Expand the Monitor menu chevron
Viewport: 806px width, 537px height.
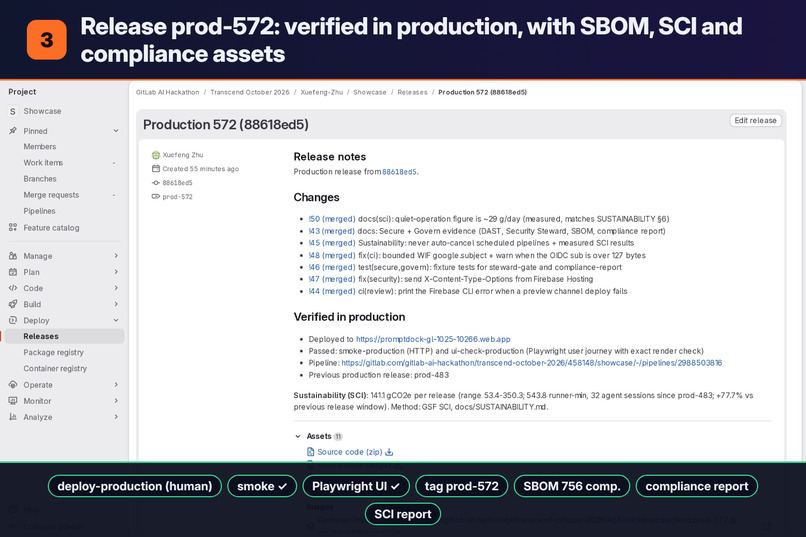click(116, 400)
